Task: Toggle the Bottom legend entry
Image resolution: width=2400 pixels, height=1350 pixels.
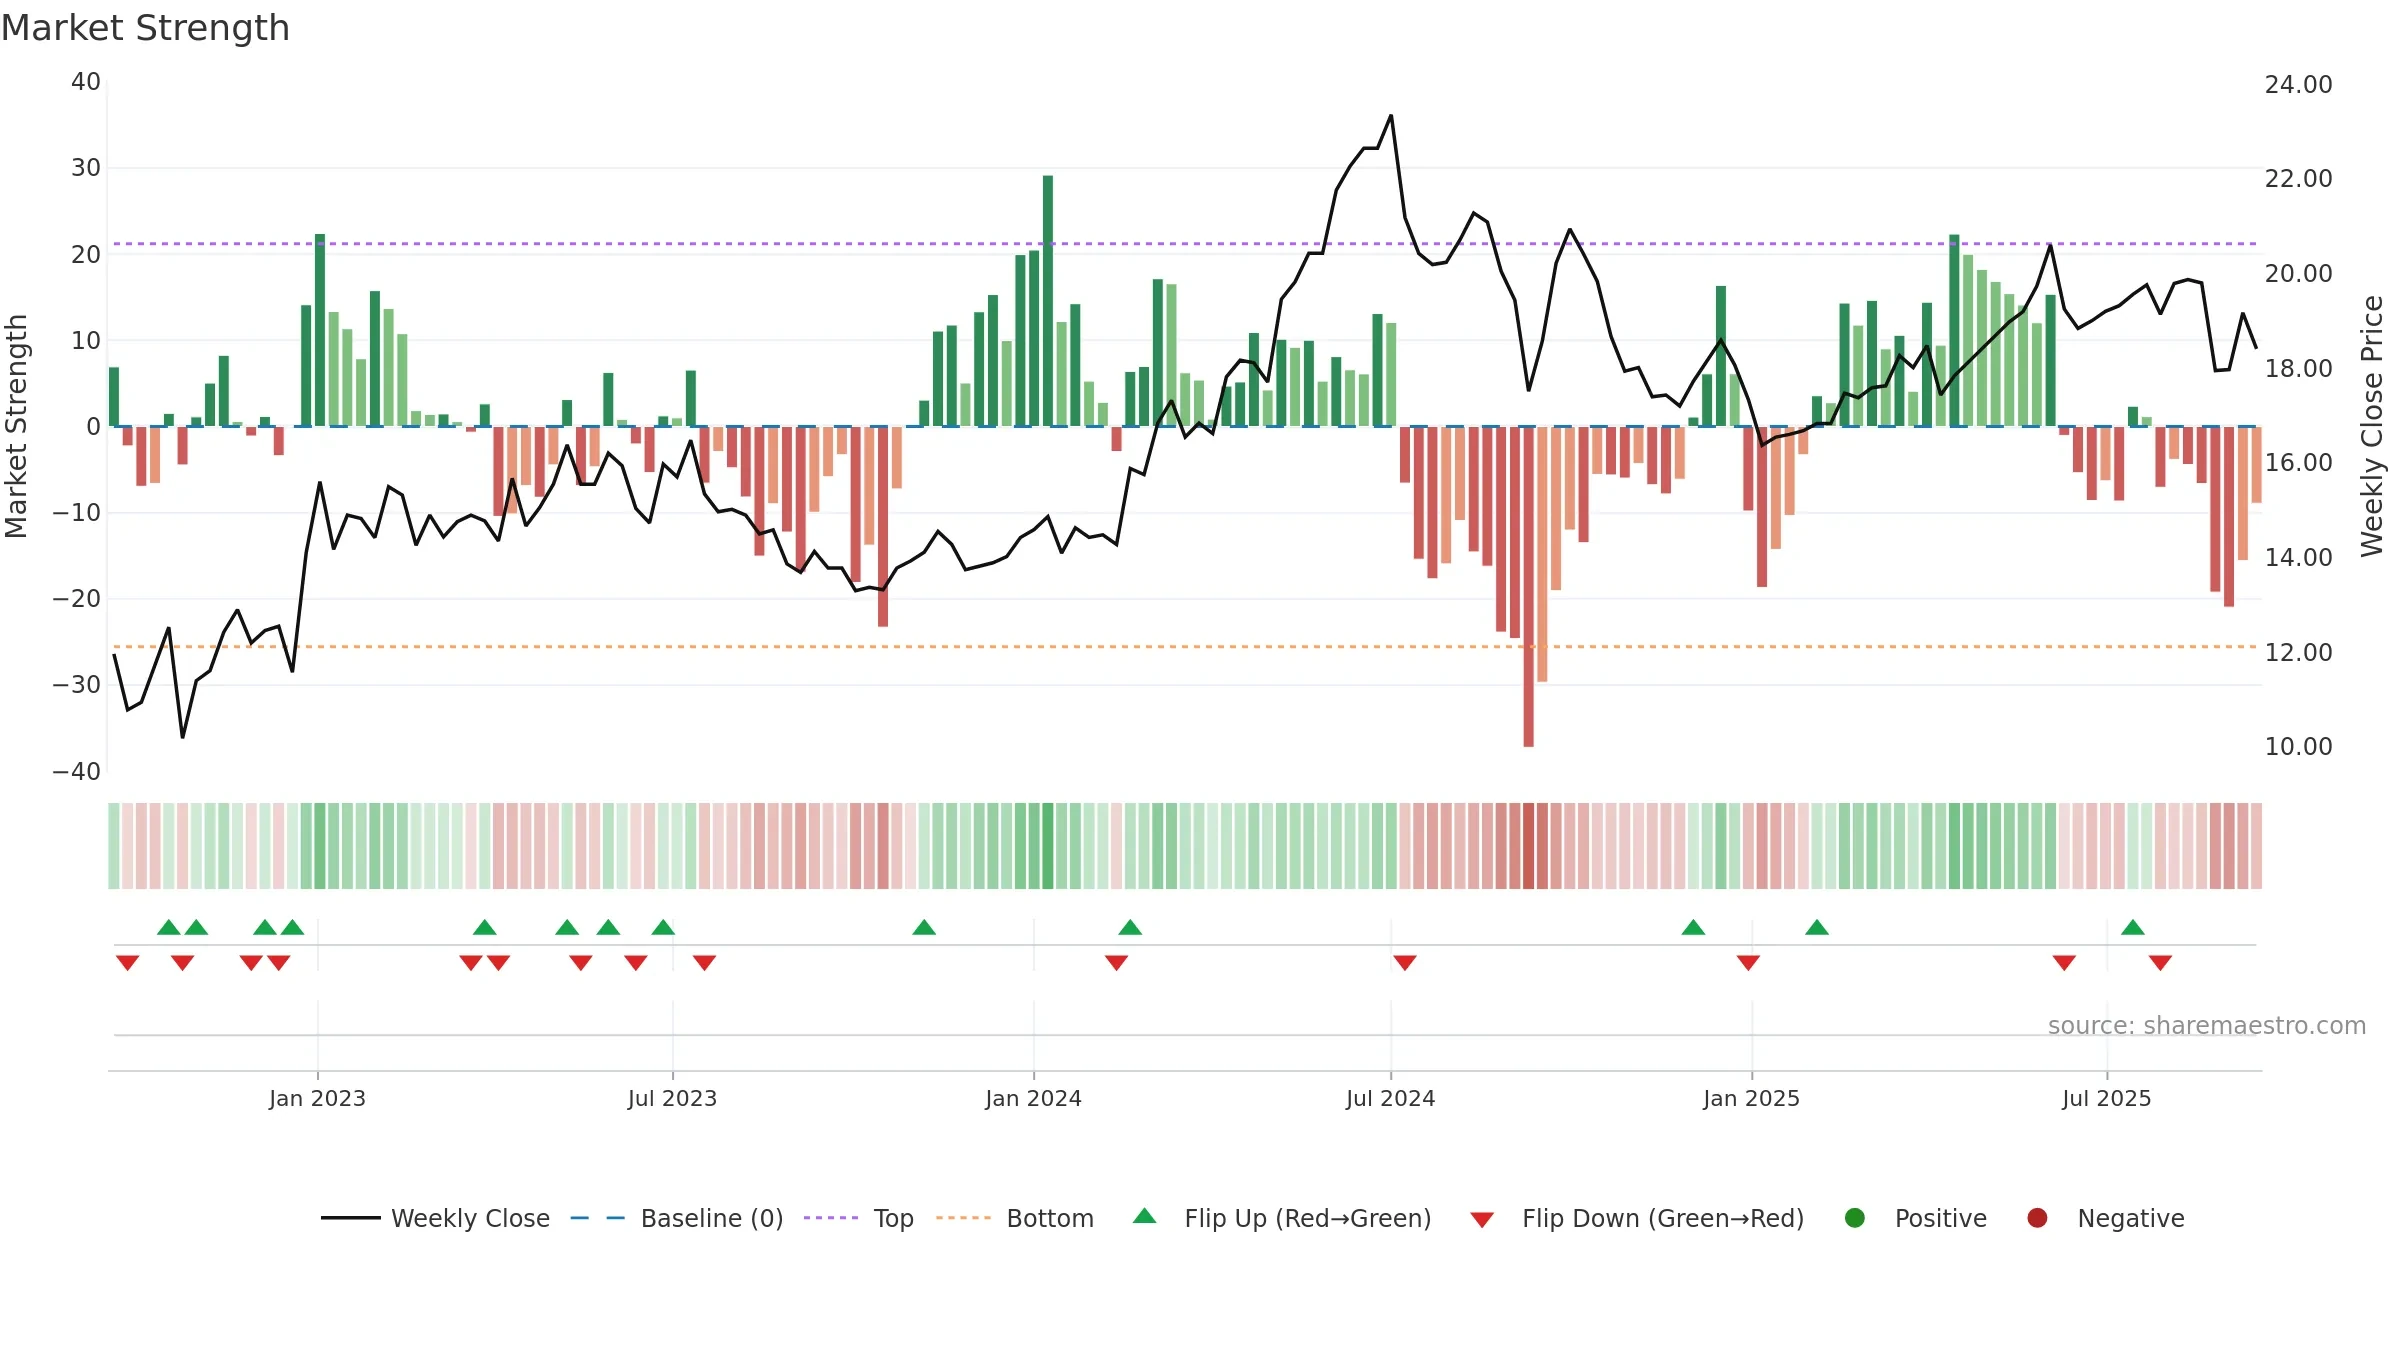Action: click(1014, 1218)
